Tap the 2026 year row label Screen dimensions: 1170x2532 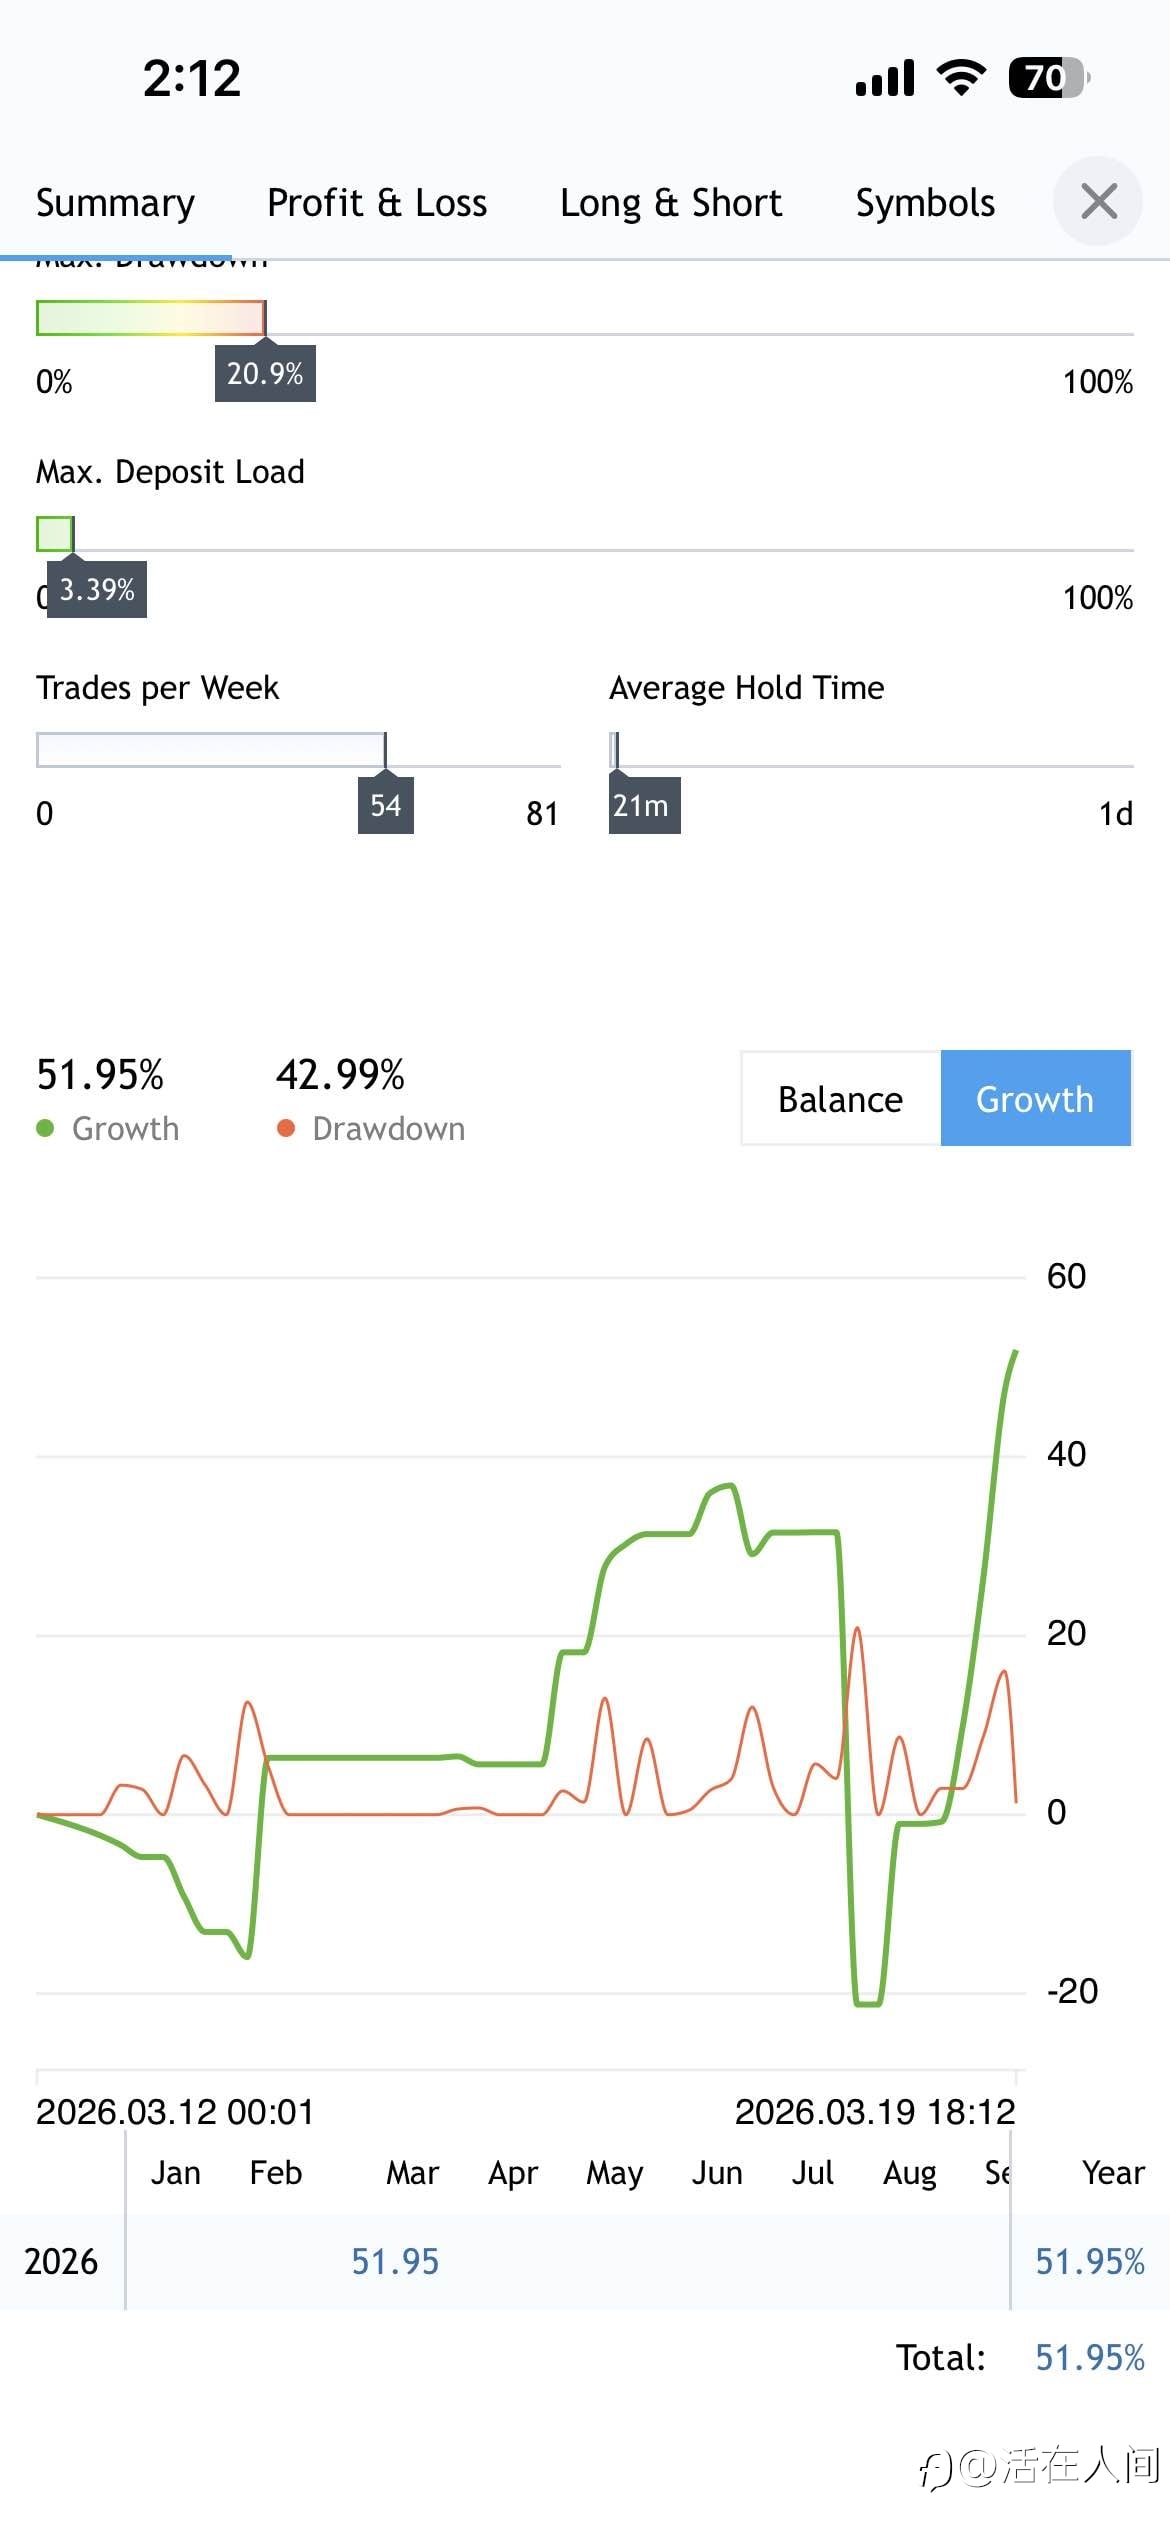tap(61, 2262)
